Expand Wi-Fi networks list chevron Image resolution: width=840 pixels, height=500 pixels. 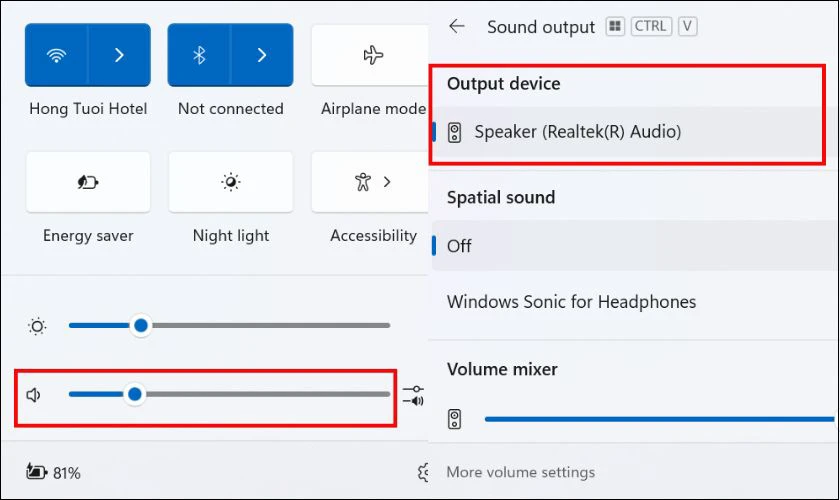(119, 55)
